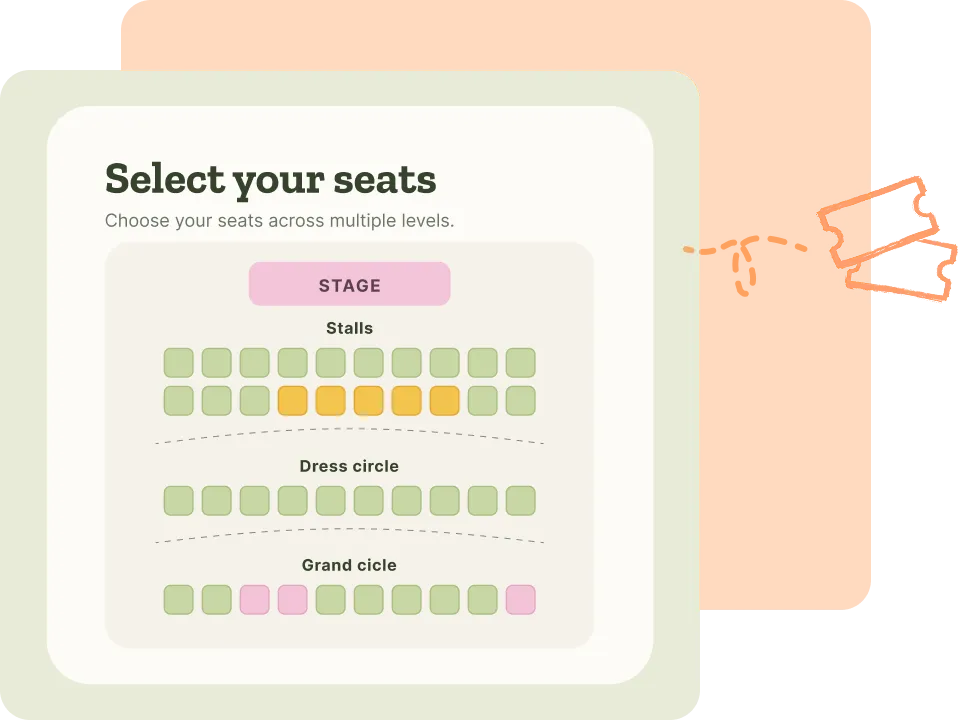This screenshot has height=720, width=960.
Task: Click first pink seat in Grand circle
Action: 255,599
